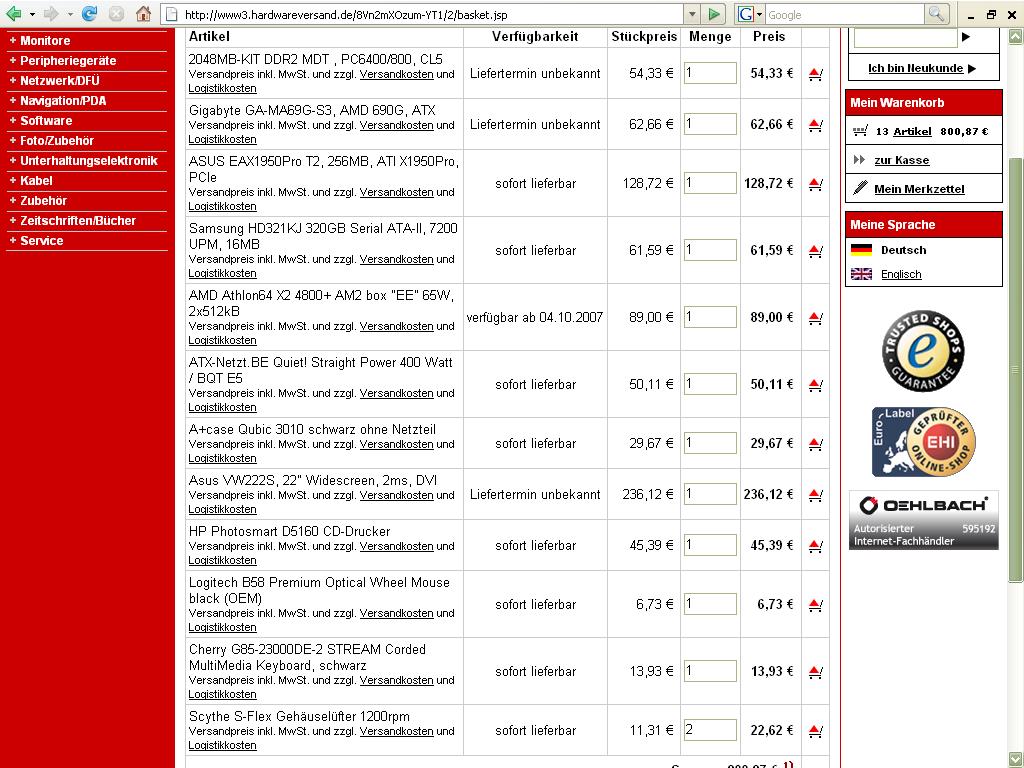Click the green Go arrow beside the address bar
The image size is (1024, 768).
714,14
